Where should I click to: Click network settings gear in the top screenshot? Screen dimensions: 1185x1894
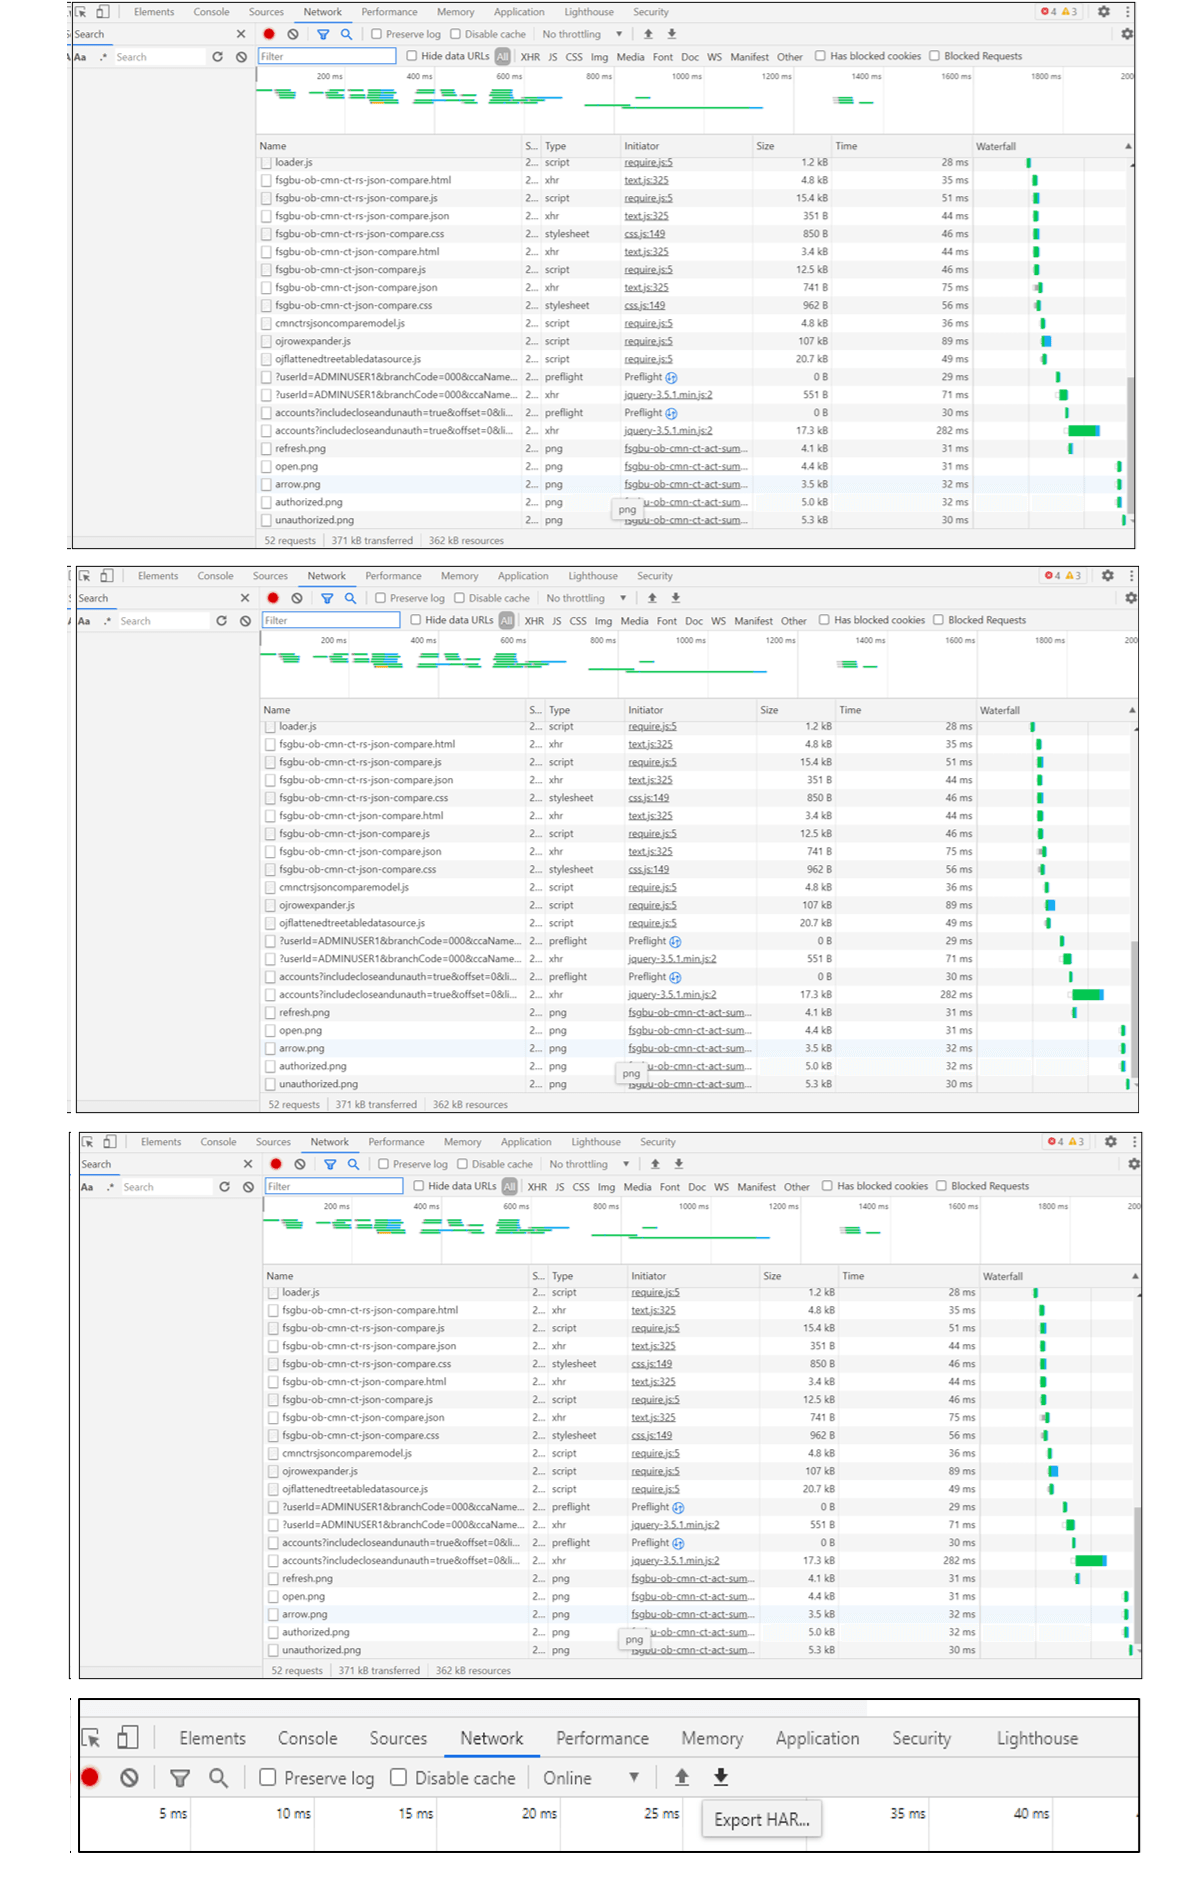(1127, 34)
